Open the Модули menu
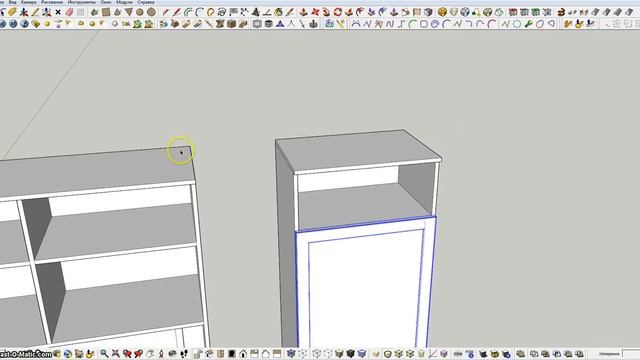This screenshot has height=360, width=640. [x=124, y=2]
